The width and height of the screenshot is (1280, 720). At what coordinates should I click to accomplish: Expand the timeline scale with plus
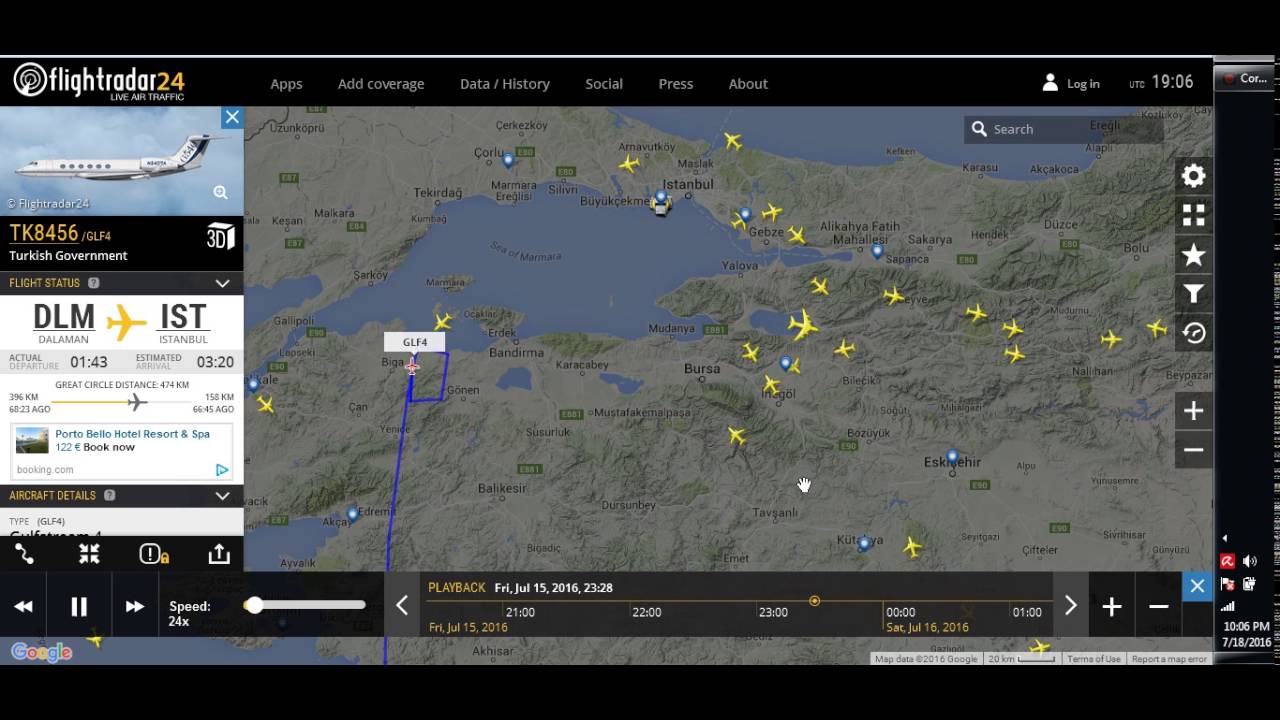(1112, 606)
